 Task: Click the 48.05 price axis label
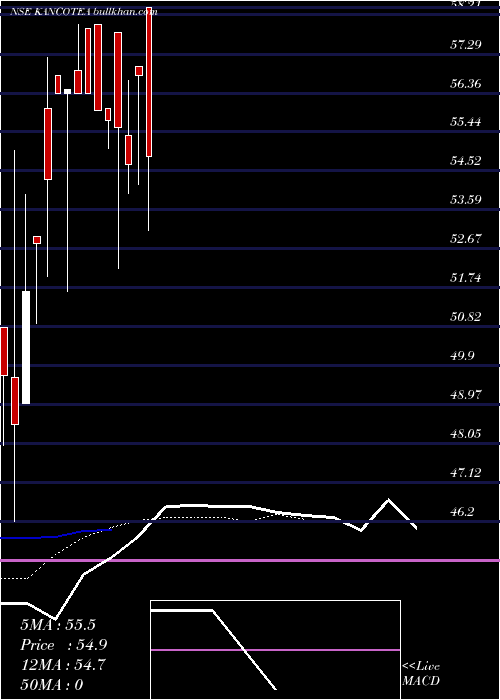pyautogui.click(x=466, y=433)
